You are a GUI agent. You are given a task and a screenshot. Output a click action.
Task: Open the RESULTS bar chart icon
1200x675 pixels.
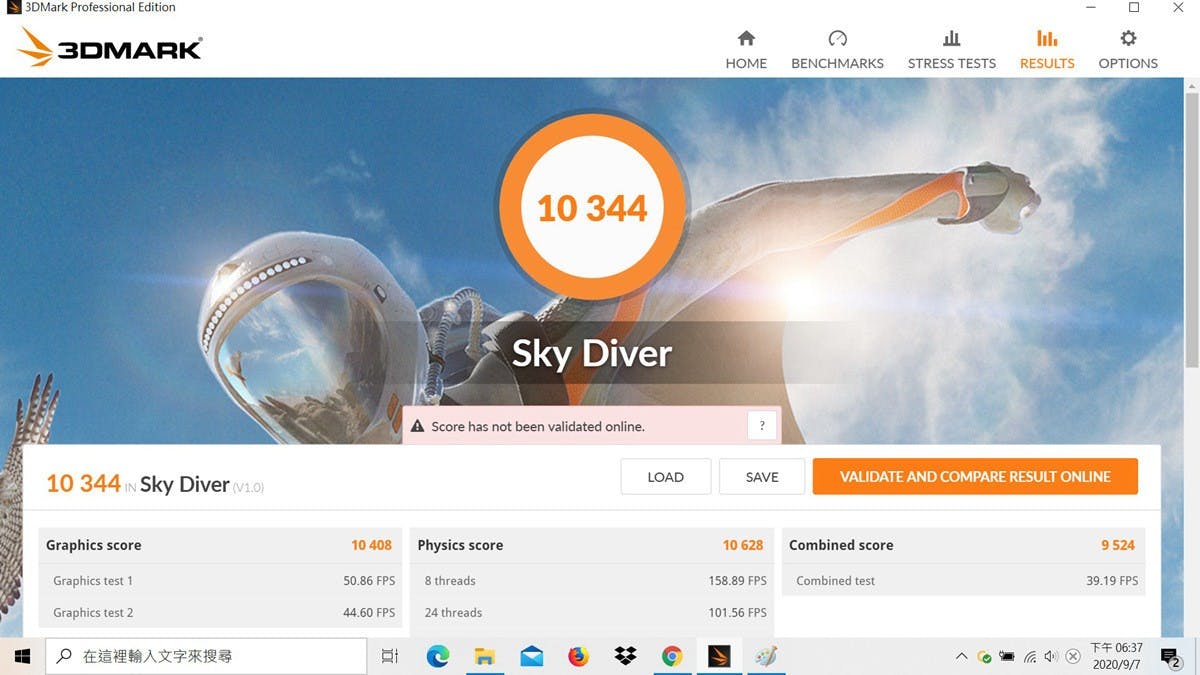tap(1047, 38)
